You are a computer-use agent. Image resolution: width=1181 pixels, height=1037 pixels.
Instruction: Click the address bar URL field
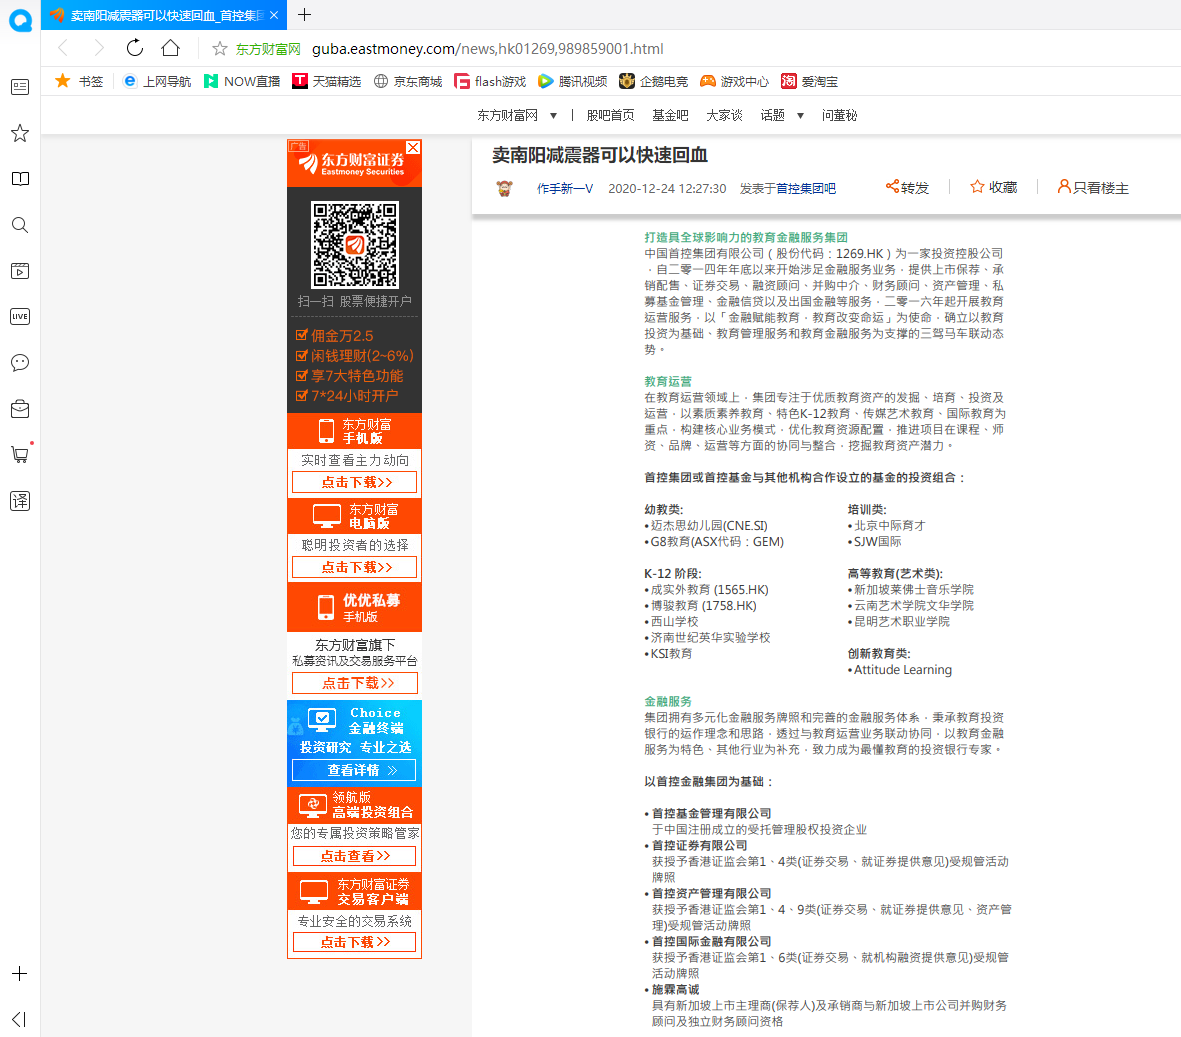488,49
